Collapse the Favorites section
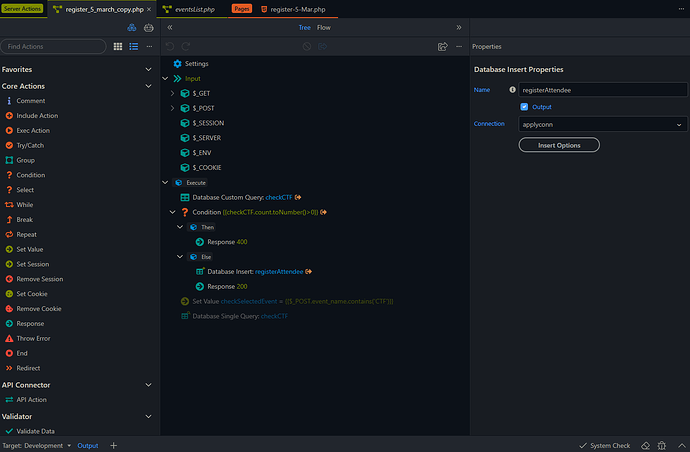The image size is (690, 452). pyautogui.click(x=148, y=70)
